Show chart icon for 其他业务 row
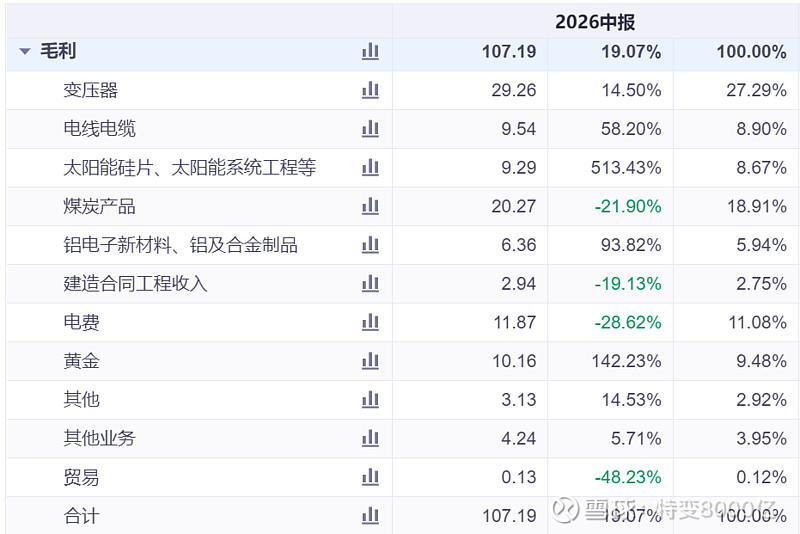Viewport: 800px width, 534px height. tap(370, 438)
